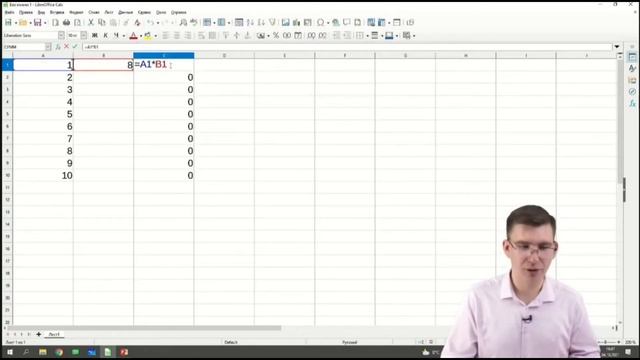Viewport: 640px width, 360px height.
Task: Toggle Bold formatting button
Action: [x=95, y=36]
